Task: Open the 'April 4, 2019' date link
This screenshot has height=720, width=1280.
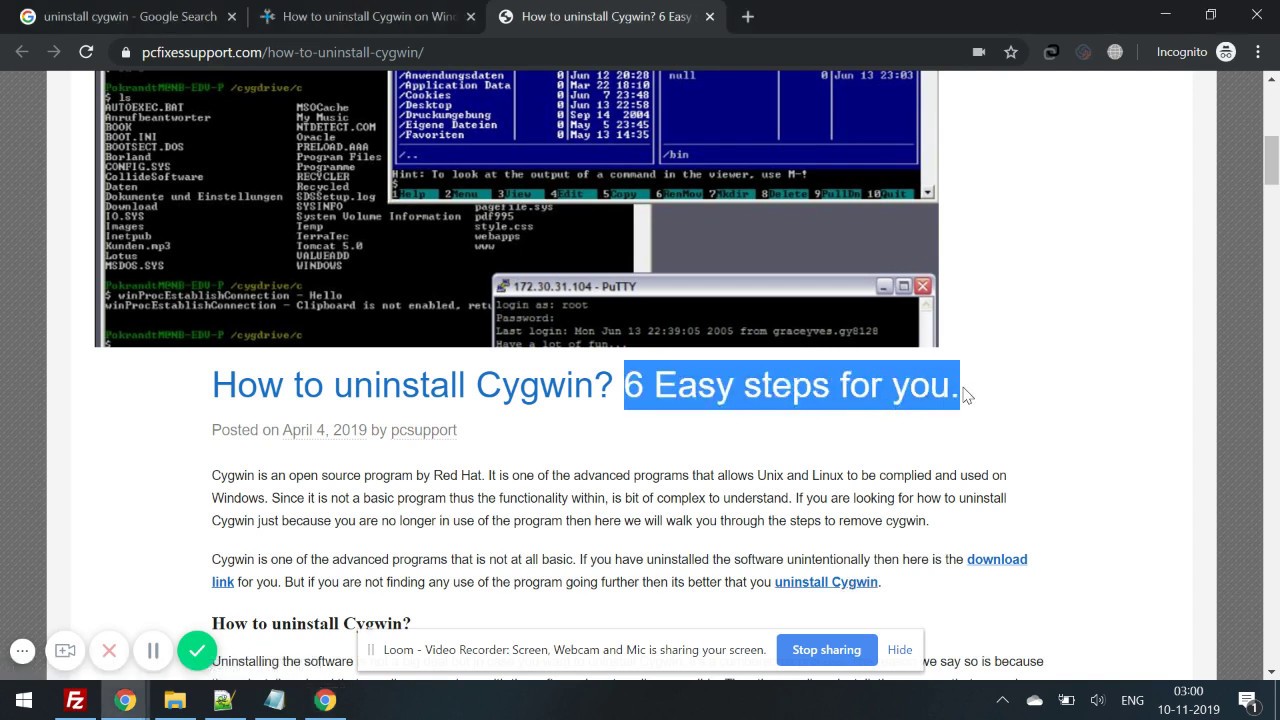Action: pos(325,430)
